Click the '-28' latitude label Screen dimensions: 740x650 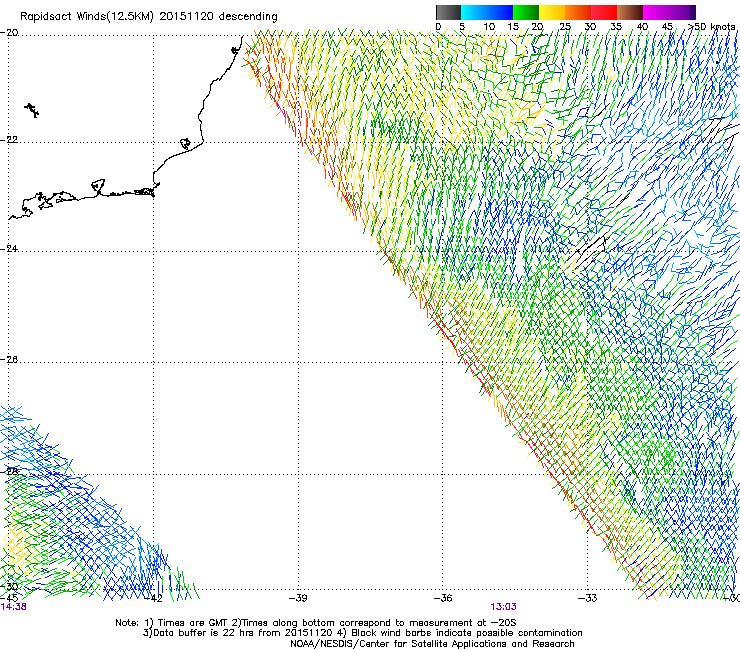[9, 472]
